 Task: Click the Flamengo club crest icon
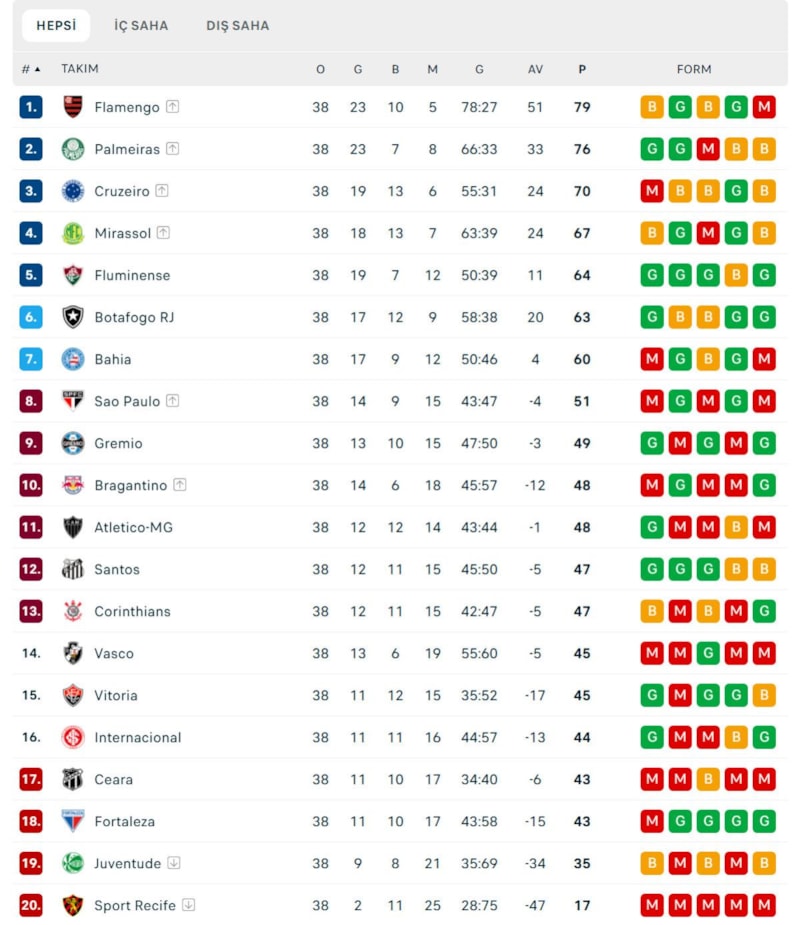pyautogui.click(x=73, y=107)
